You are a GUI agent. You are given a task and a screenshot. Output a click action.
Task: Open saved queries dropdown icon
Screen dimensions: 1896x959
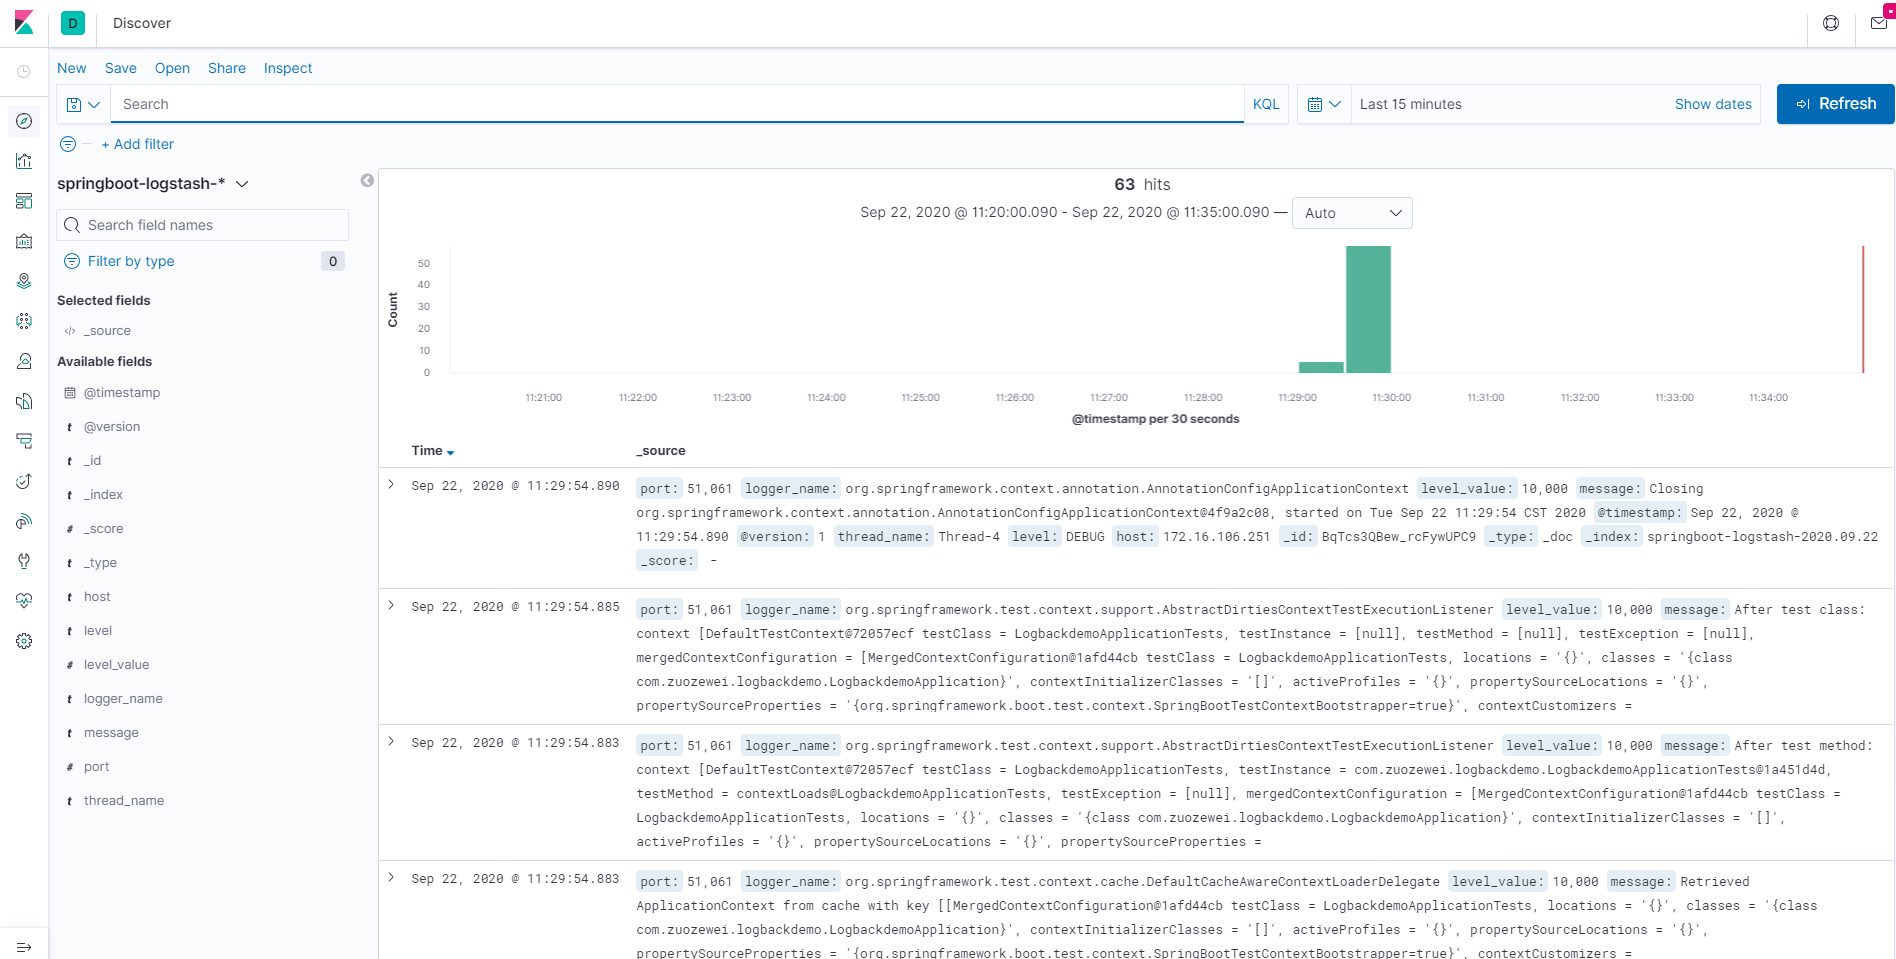point(83,104)
